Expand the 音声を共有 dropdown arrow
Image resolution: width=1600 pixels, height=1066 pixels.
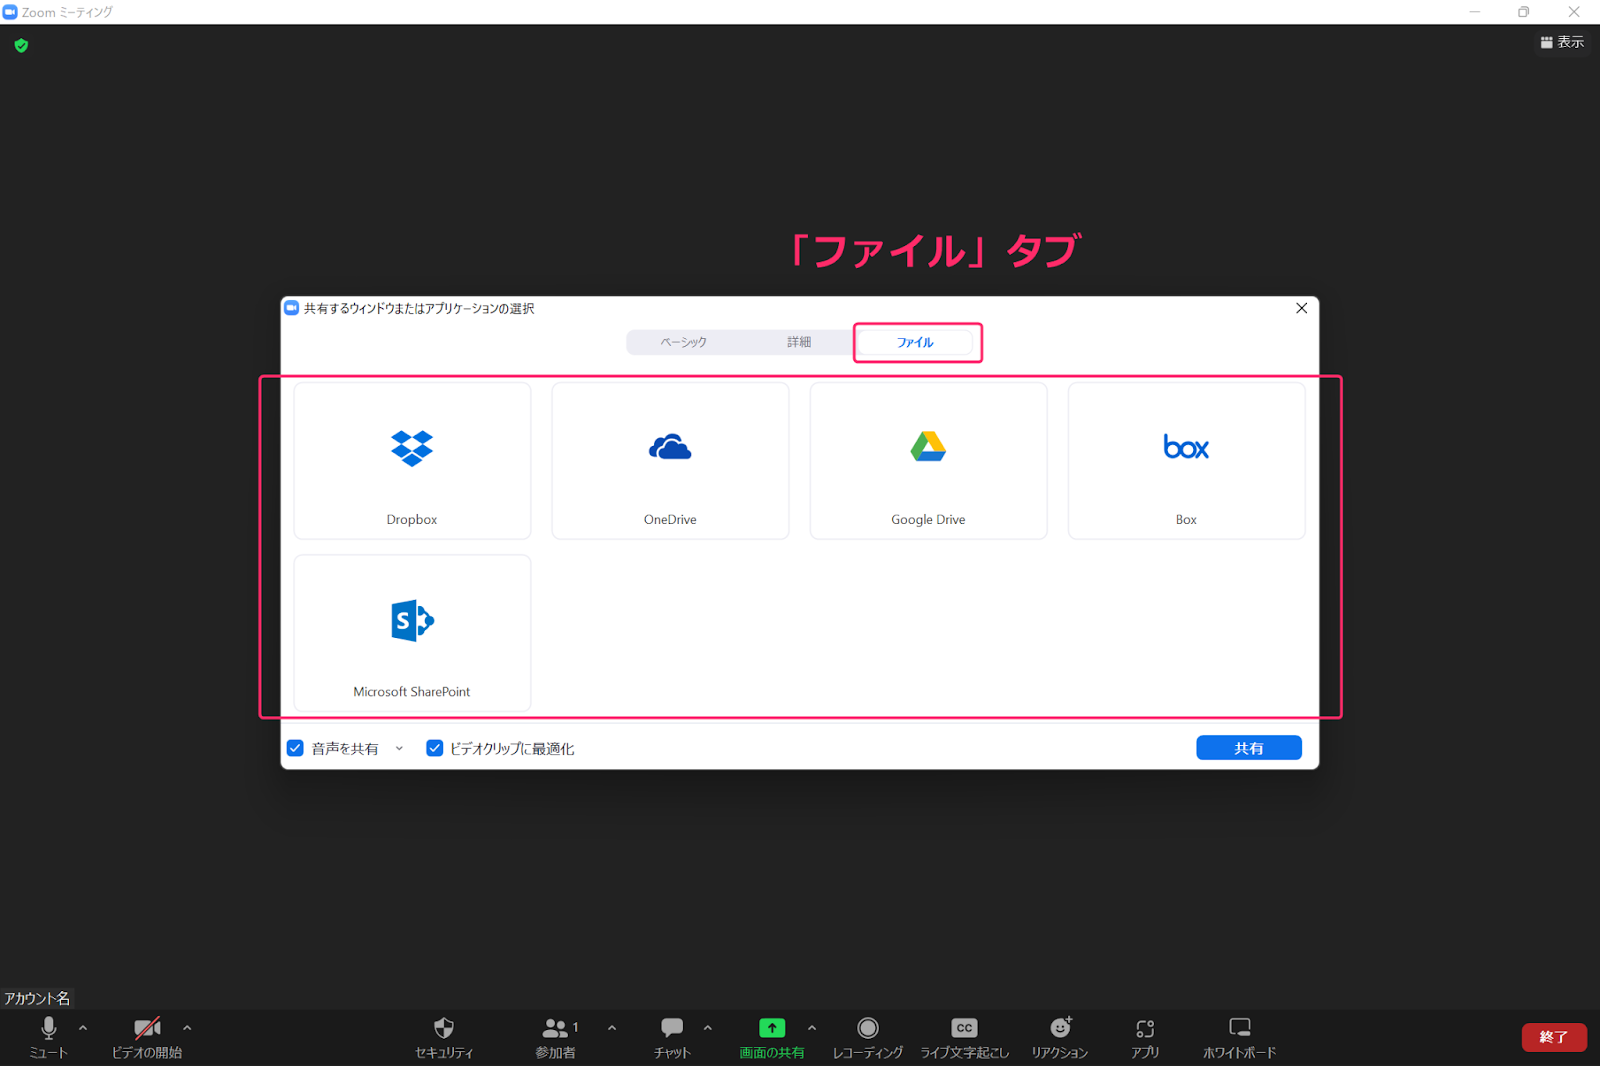pyautogui.click(x=399, y=748)
